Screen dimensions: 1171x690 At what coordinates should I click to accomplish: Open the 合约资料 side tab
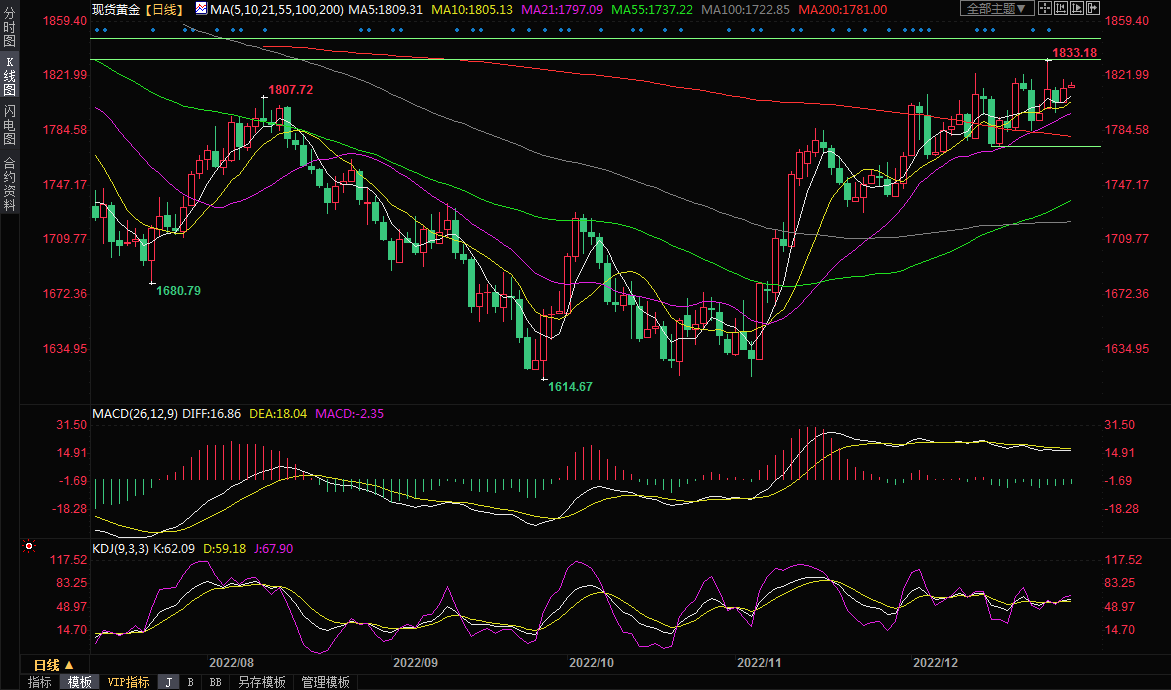[x=9, y=184]
